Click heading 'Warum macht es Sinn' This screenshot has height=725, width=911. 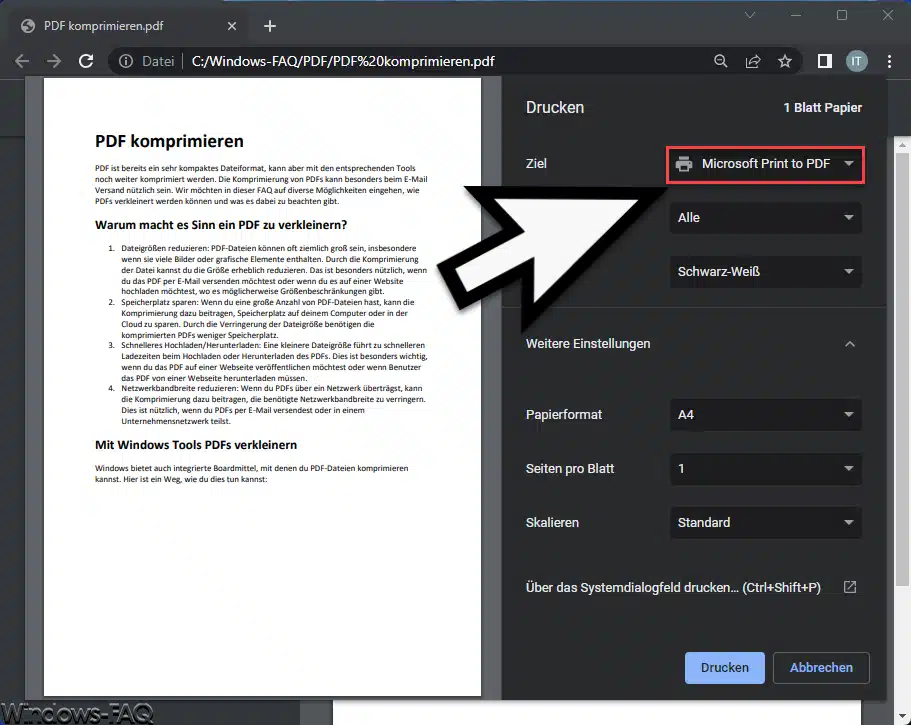tap(221, 225)
